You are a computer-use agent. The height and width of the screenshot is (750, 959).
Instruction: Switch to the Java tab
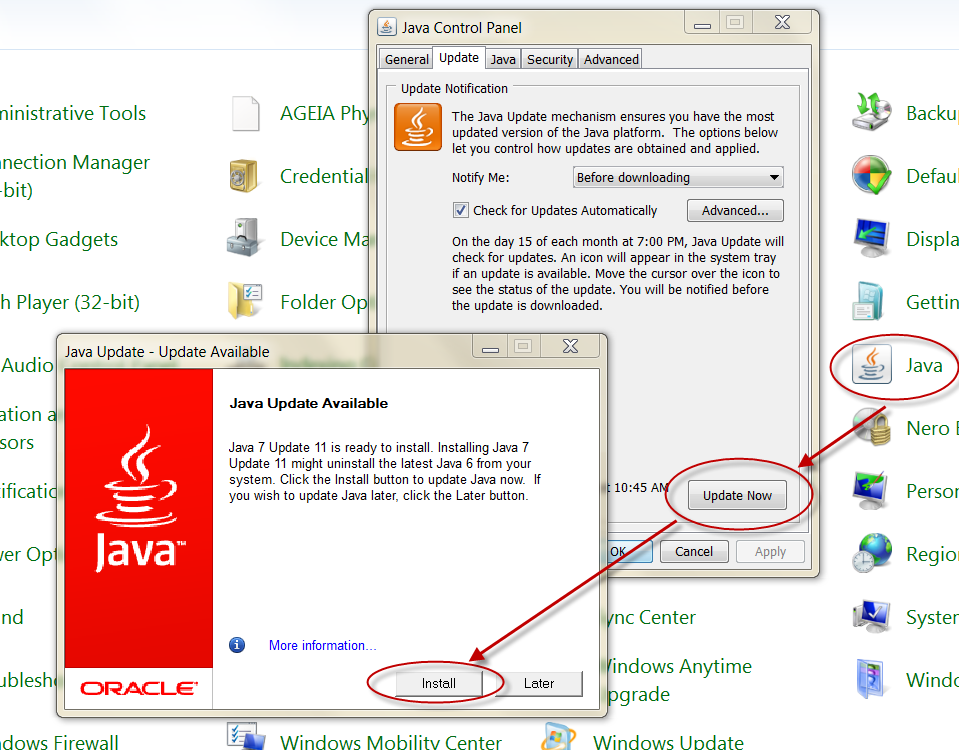503,59
